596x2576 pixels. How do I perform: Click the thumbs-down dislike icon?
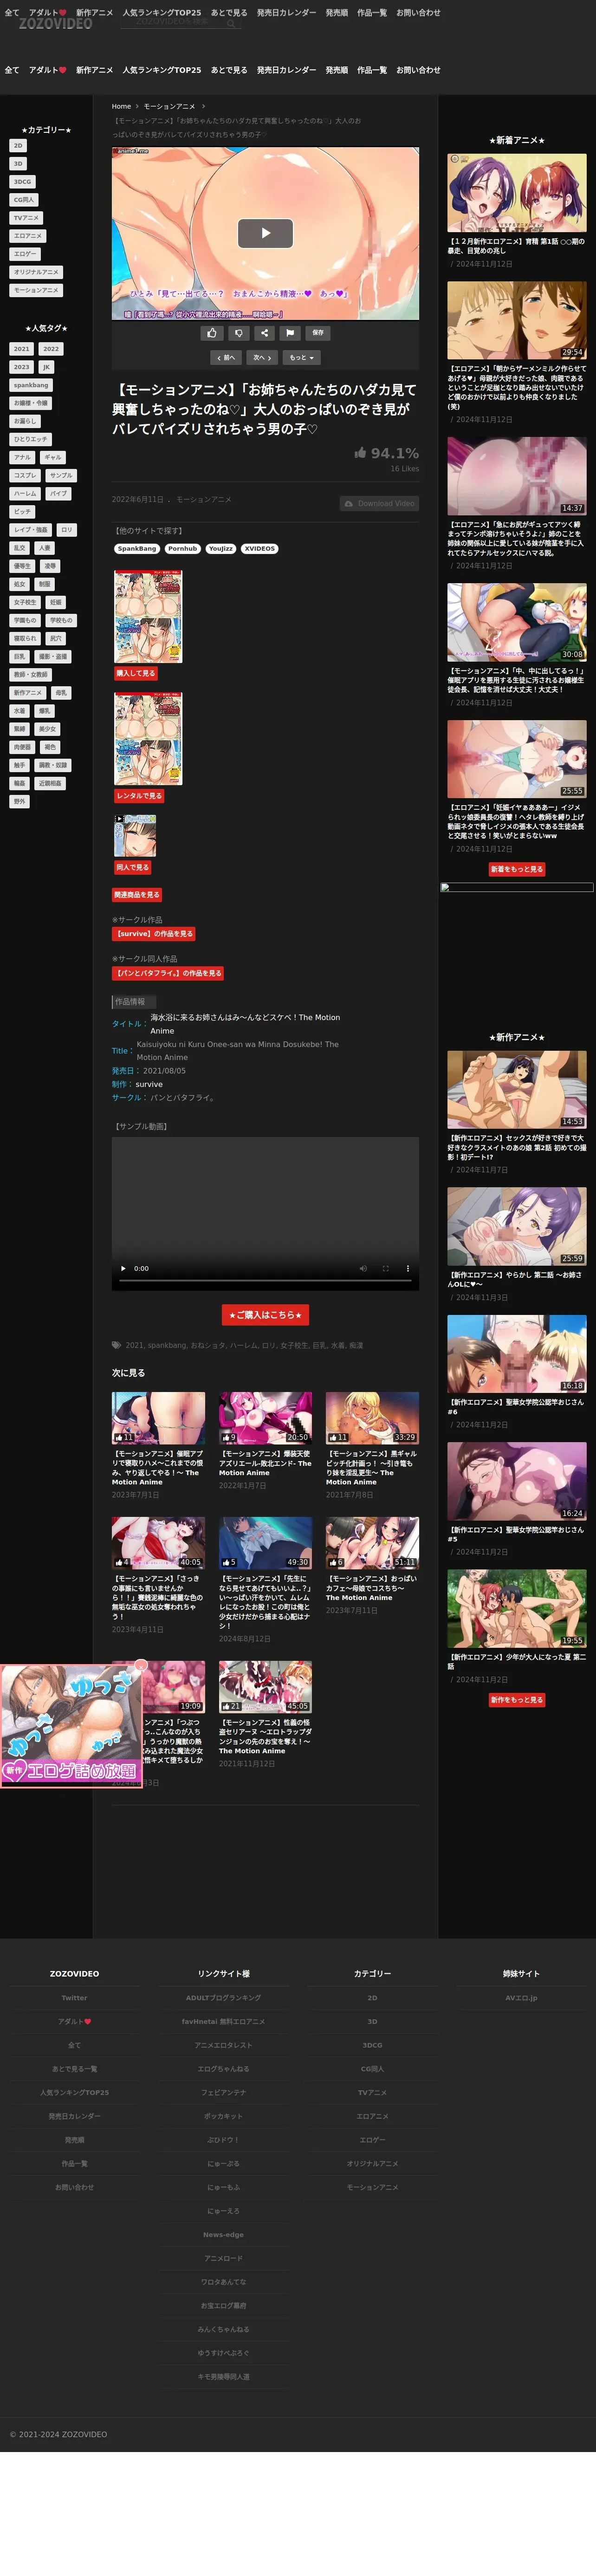[238, 333]
